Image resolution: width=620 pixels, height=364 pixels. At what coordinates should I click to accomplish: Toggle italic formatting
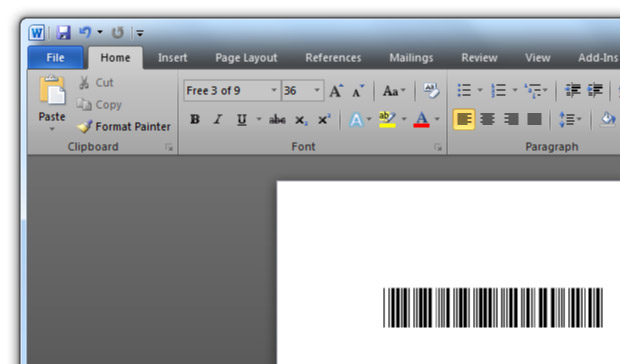[x=217, y=119]
